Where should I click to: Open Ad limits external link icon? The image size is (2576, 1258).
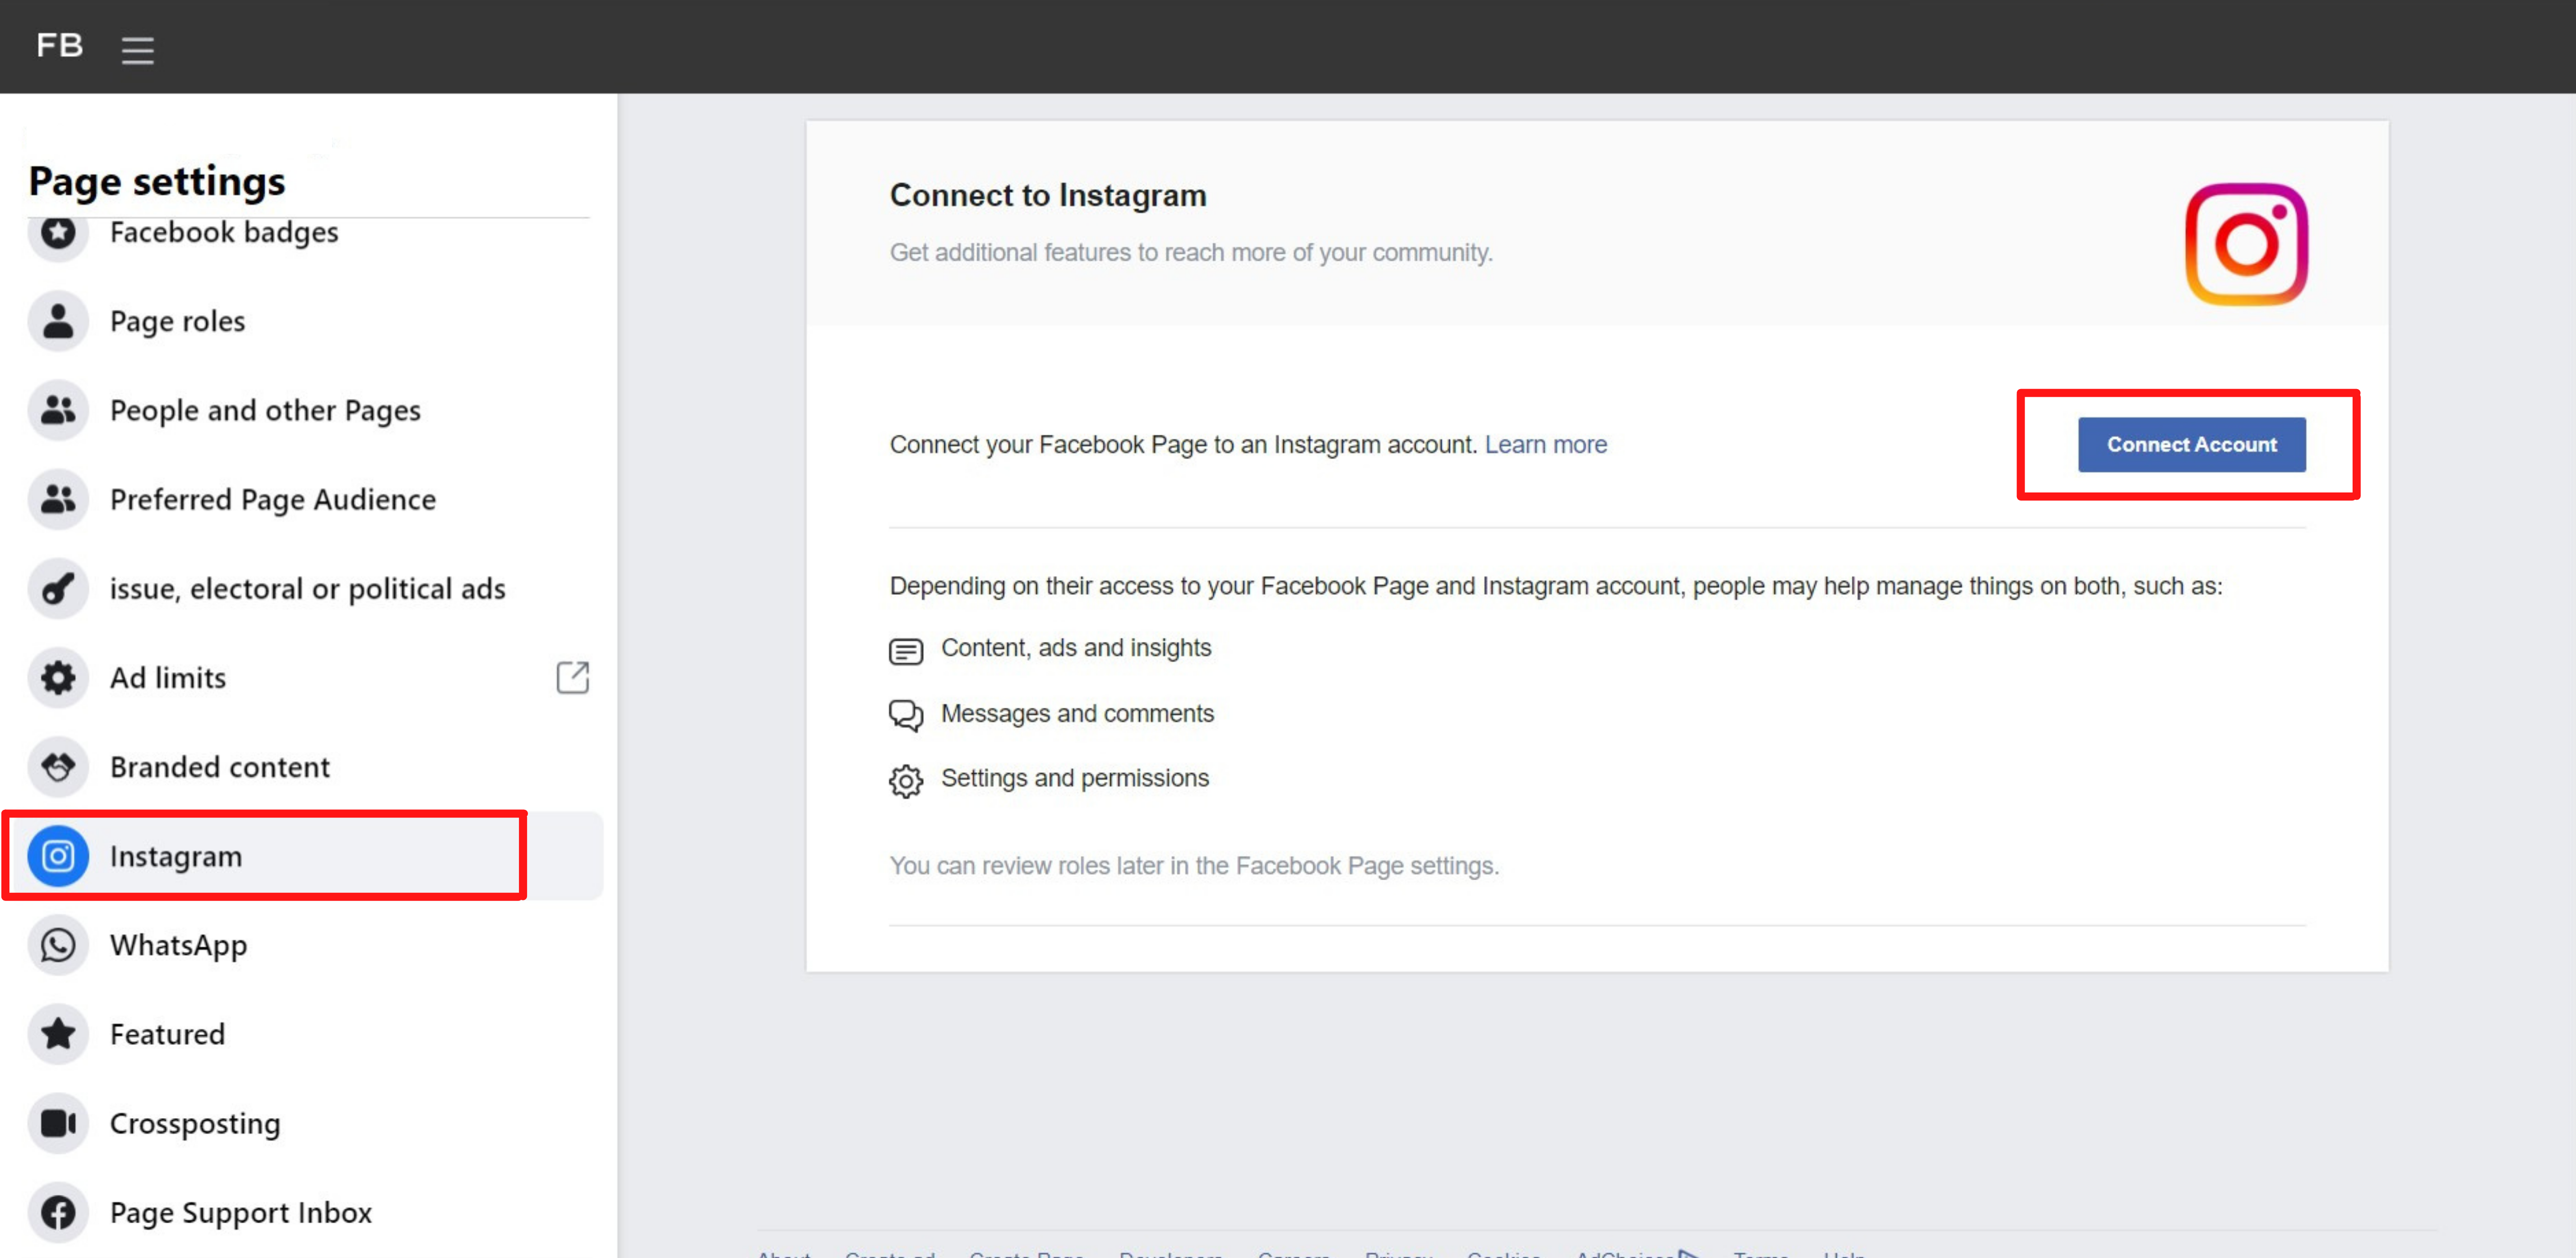tap(572, 677)
